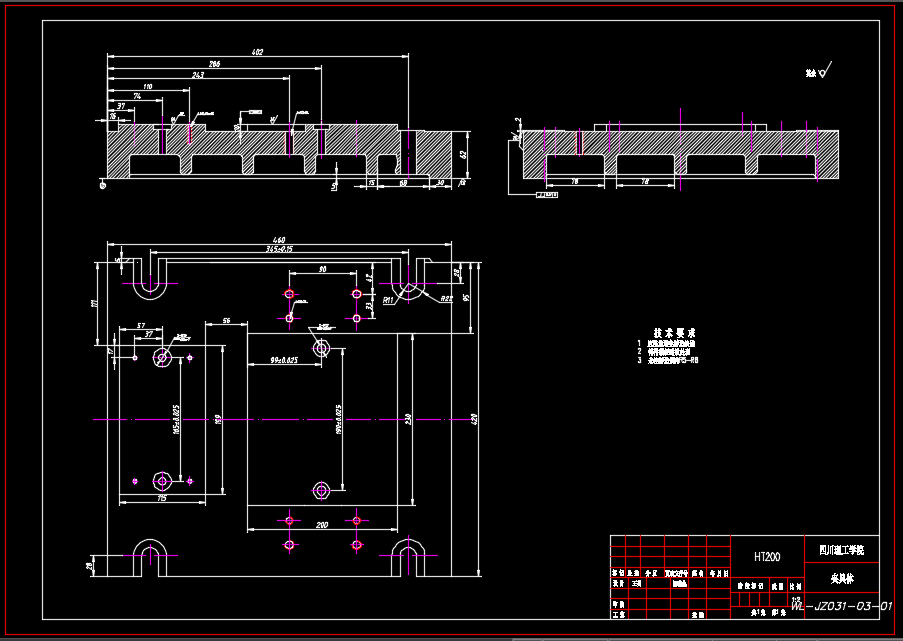Screen dimensions: 903x641
Task: Click the 420 overall height dimension
Action: pos(475,419)
